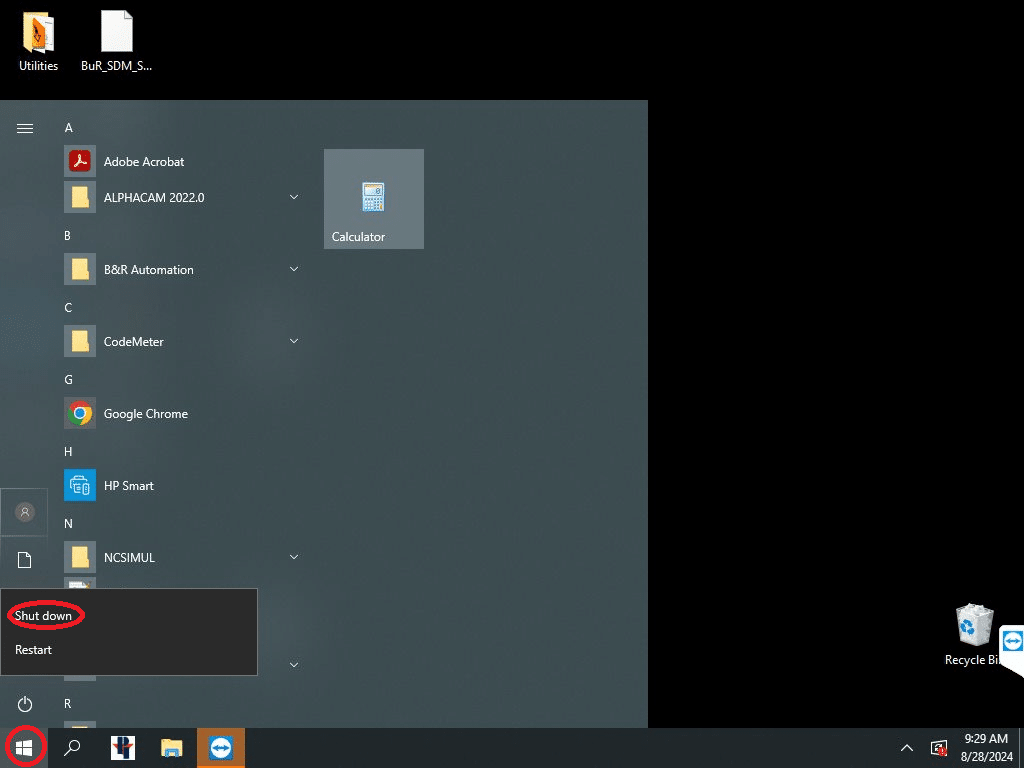Select Restart from power menu
Screen dimensions: 1024x768
(34, 650)
